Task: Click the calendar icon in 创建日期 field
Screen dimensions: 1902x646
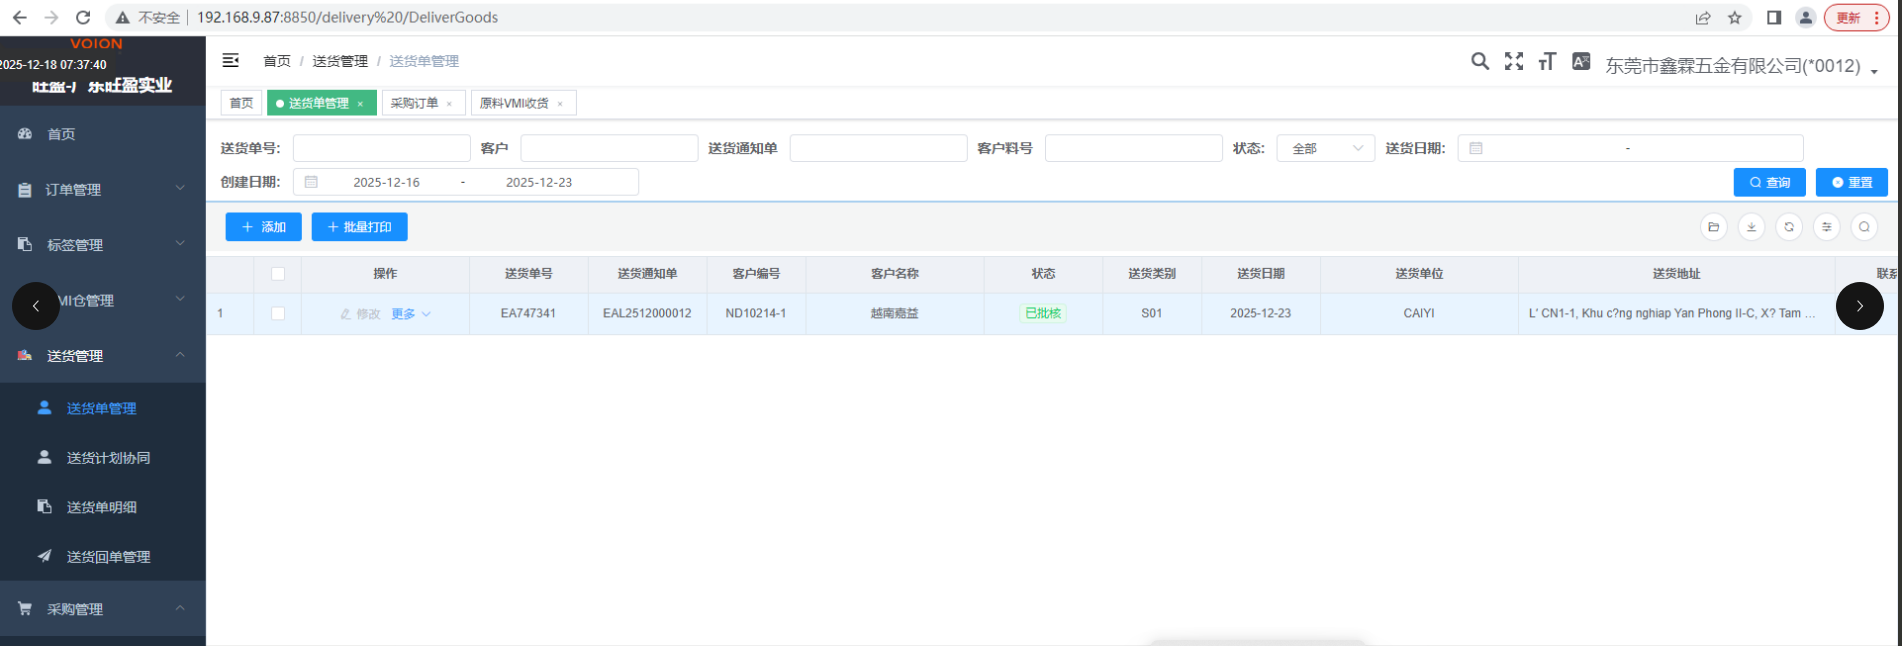Action: click(311, 182)
